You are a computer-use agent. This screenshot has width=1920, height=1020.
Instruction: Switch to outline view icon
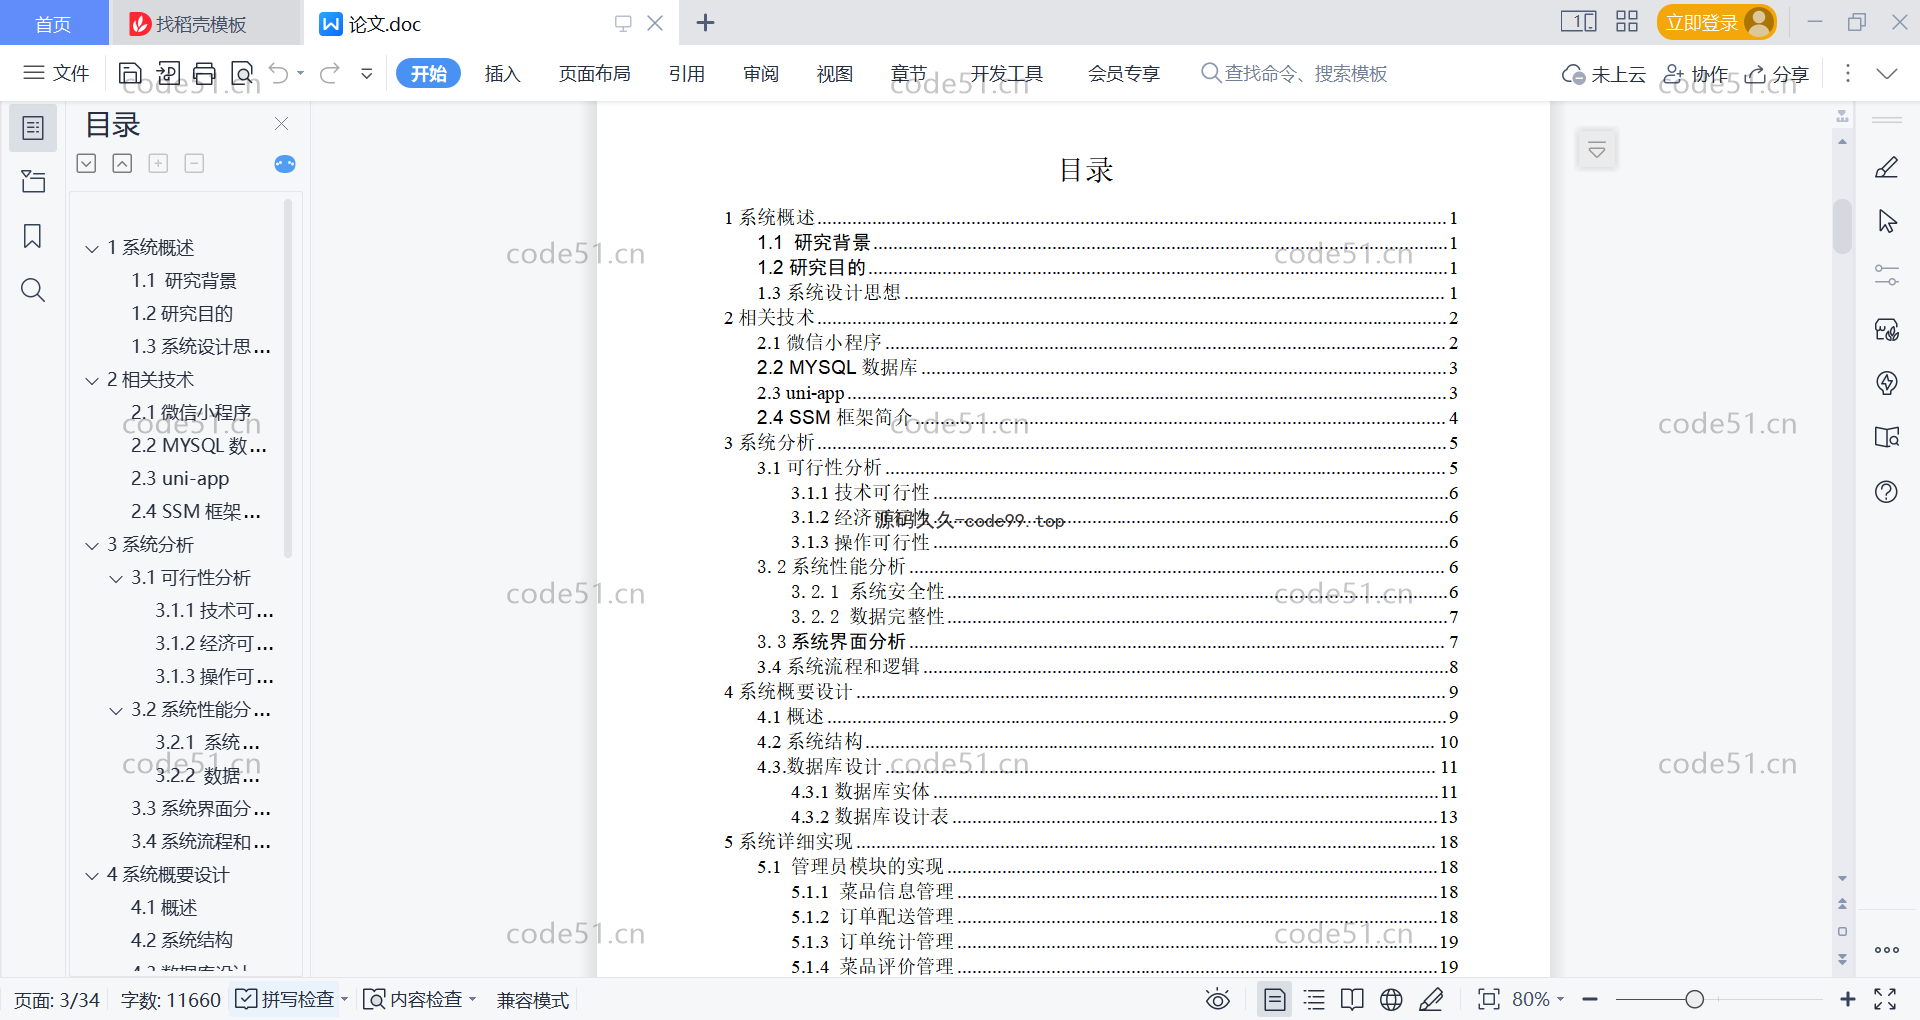click(x=1314, y=999)
